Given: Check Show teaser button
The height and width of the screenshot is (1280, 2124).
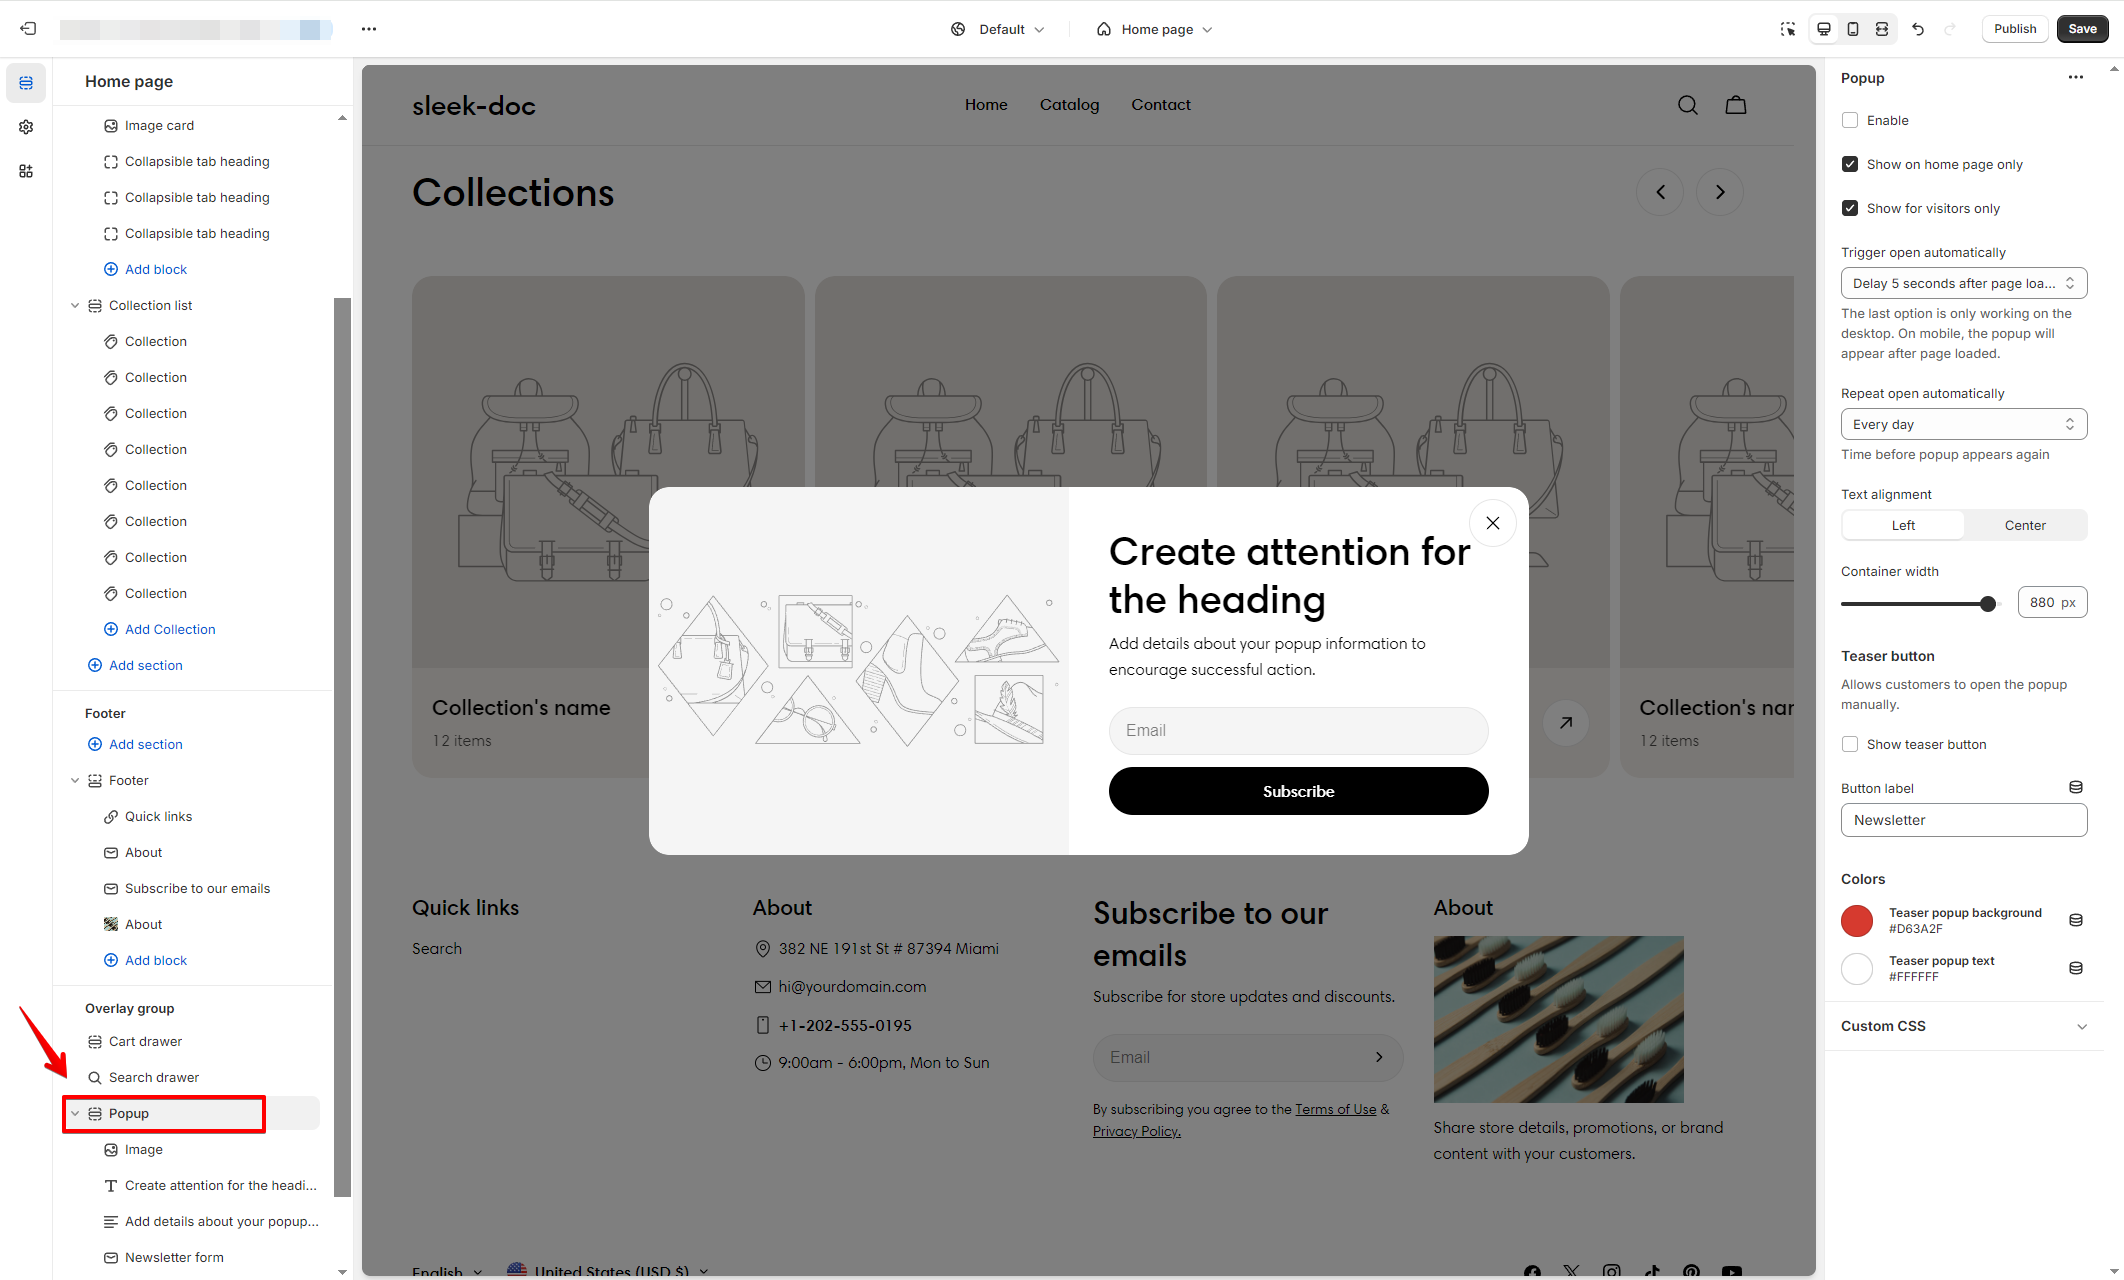Looking at the screenshot, I should [1850, 744].
